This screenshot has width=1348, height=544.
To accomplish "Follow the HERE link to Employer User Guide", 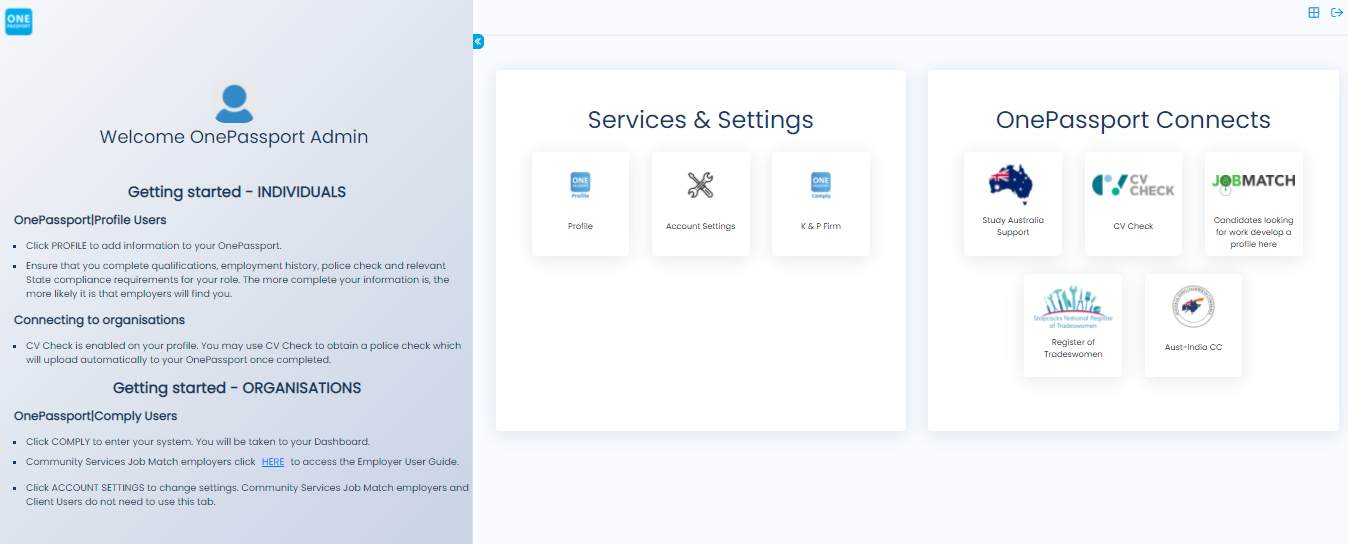I will [273, 462].
